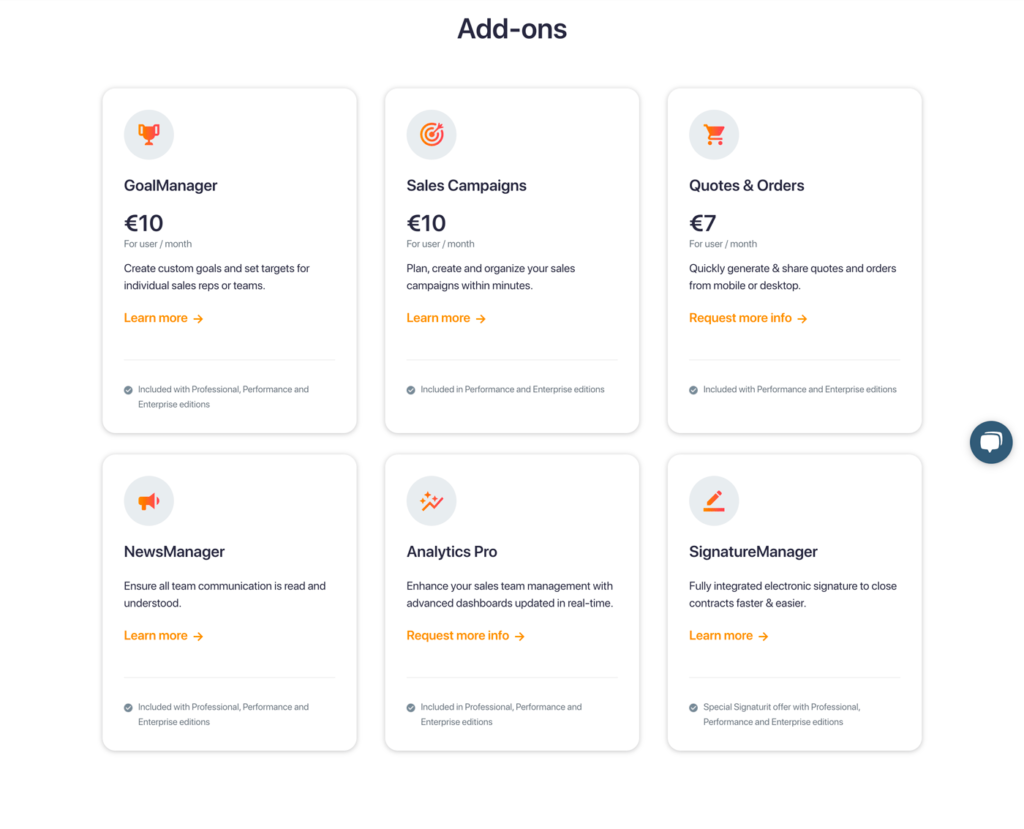Click the SignatureManager pen icon
The image size is (1024, 829).
tap(714, 501)
